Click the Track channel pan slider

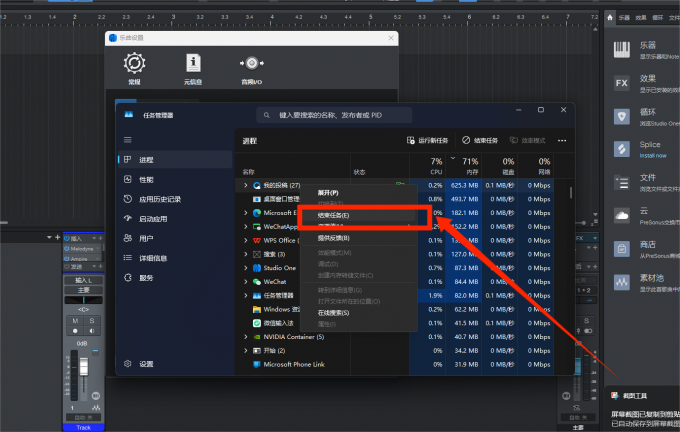coord(84,300)
